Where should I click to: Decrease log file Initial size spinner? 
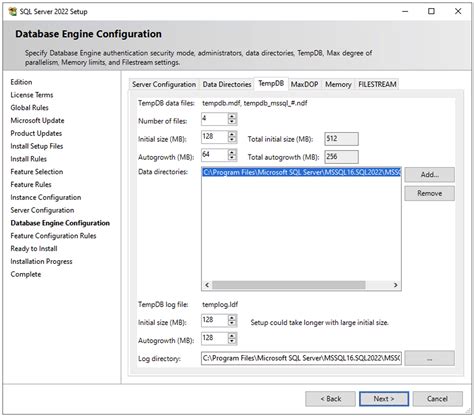232,323
